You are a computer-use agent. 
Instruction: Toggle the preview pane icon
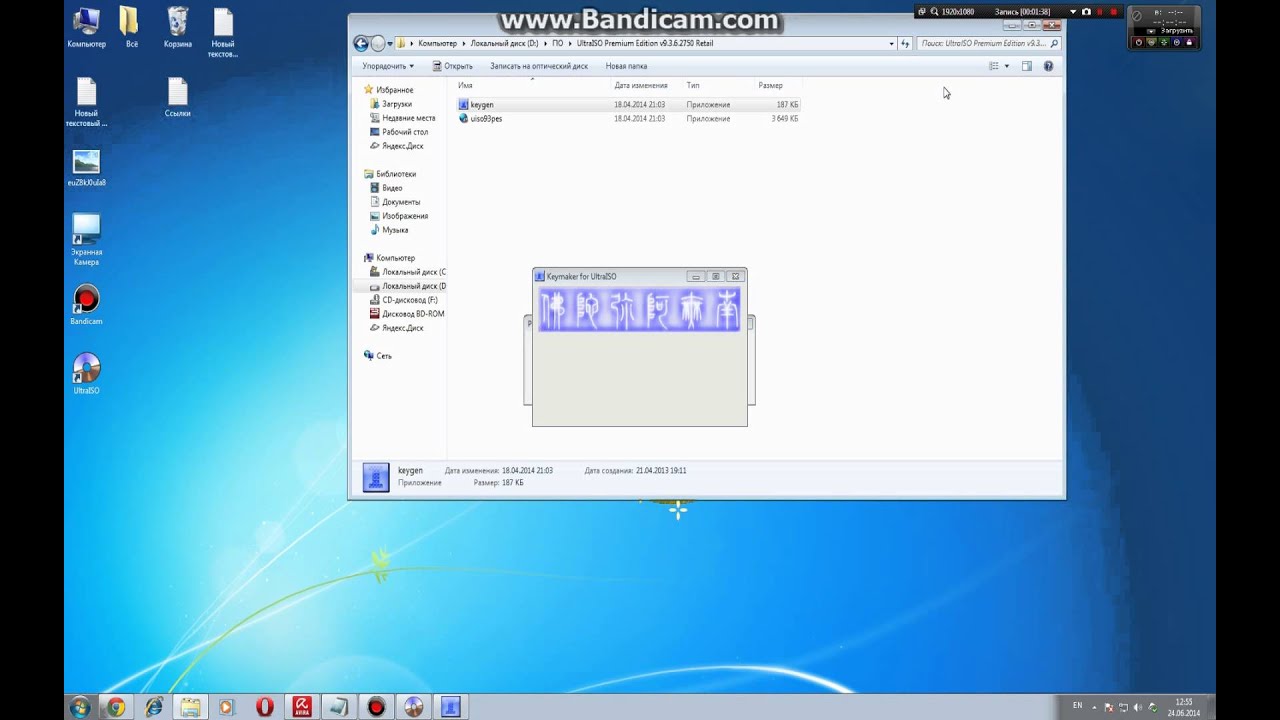(x=1027, y=66)
